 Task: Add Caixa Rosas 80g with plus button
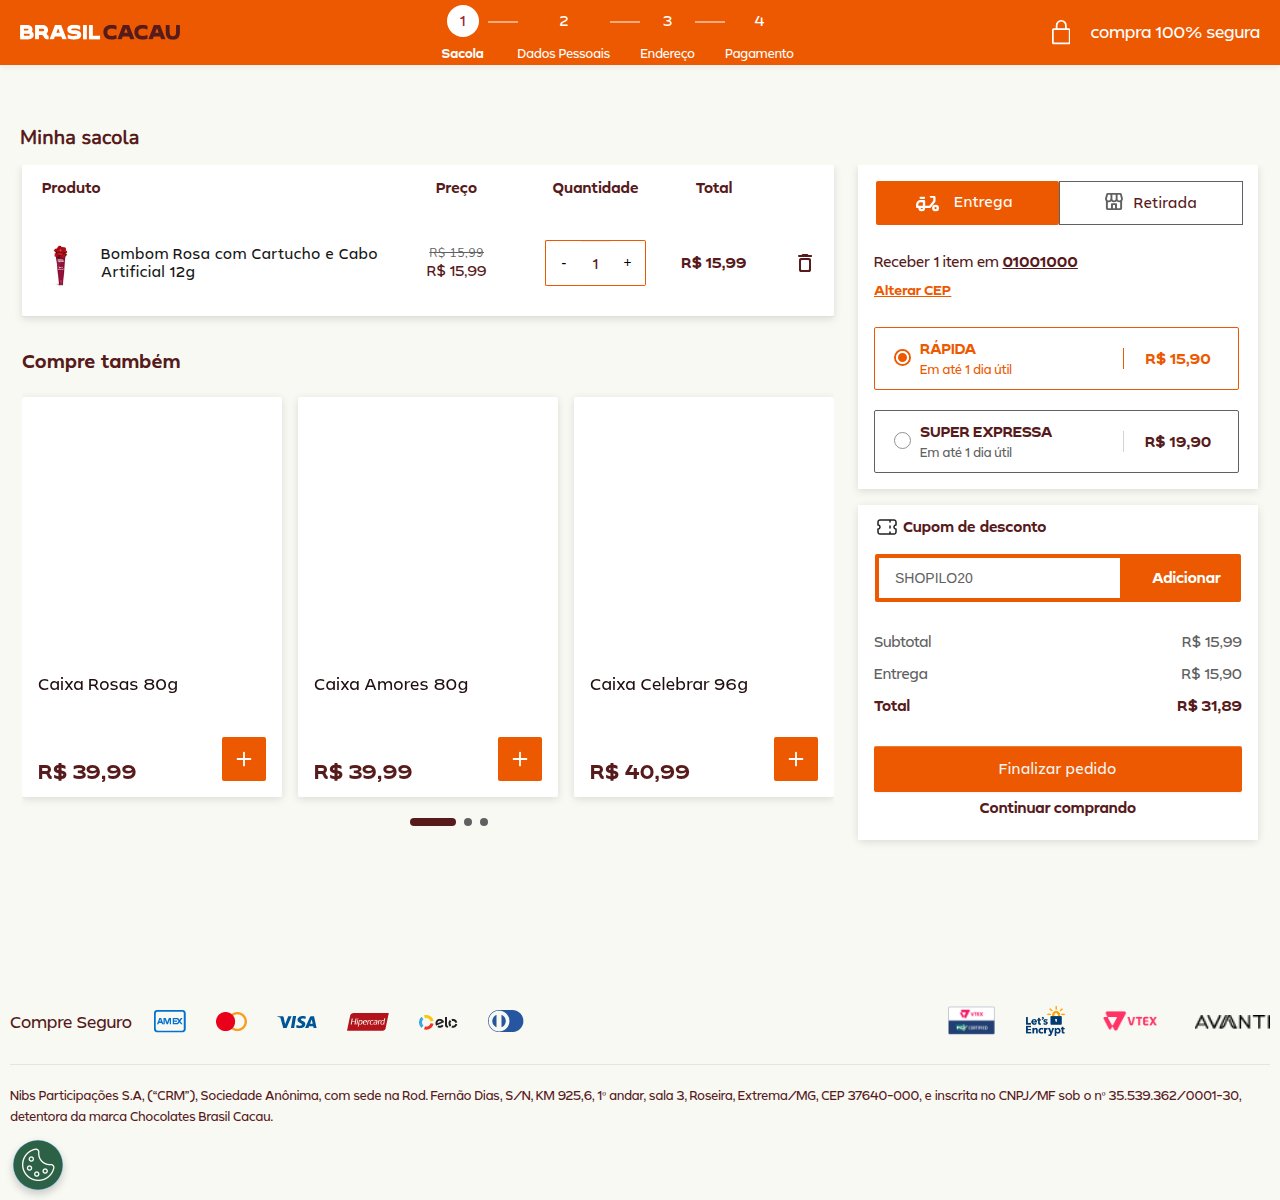244,759
